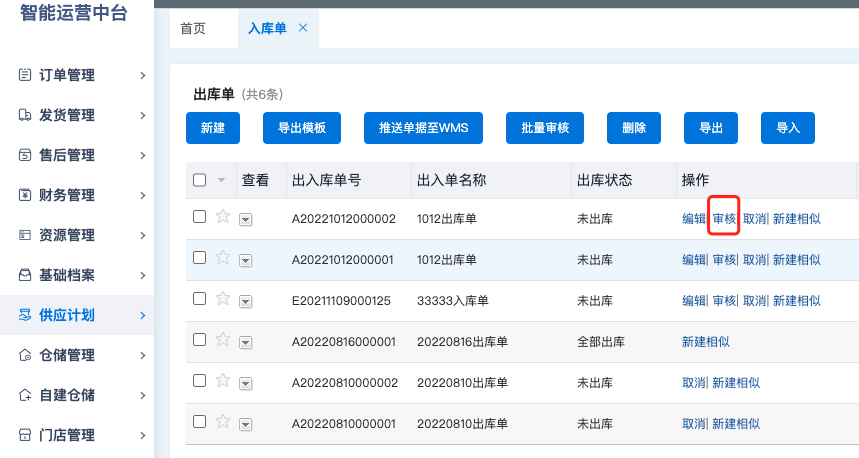Click 推送单据至WMS button

coord(423,128)
